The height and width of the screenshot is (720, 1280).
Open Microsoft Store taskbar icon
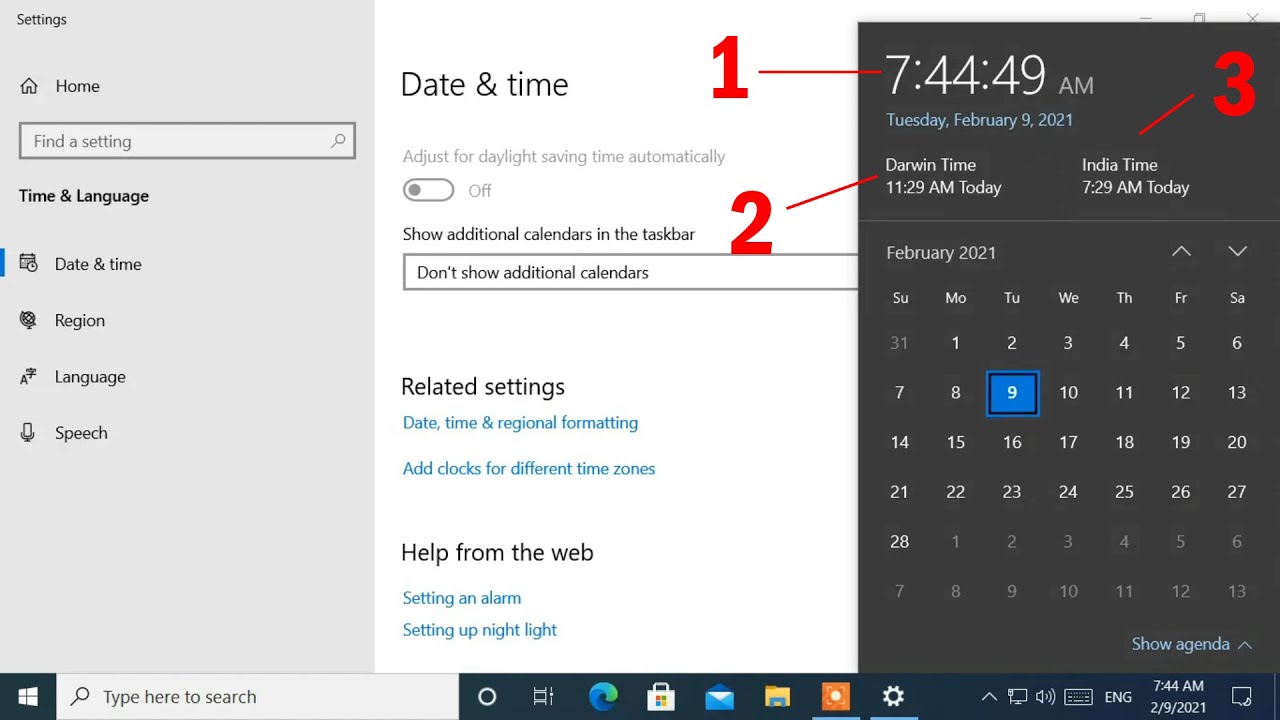point(661,697)
